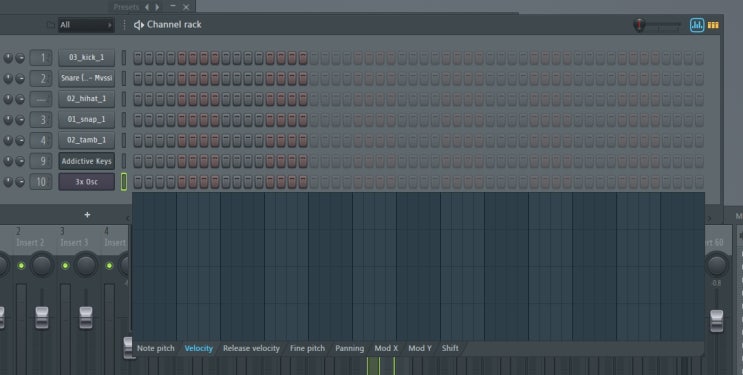The image size is (743, 375).
Task: Open the Snare channel button
Action: click(x=87, y=78)
